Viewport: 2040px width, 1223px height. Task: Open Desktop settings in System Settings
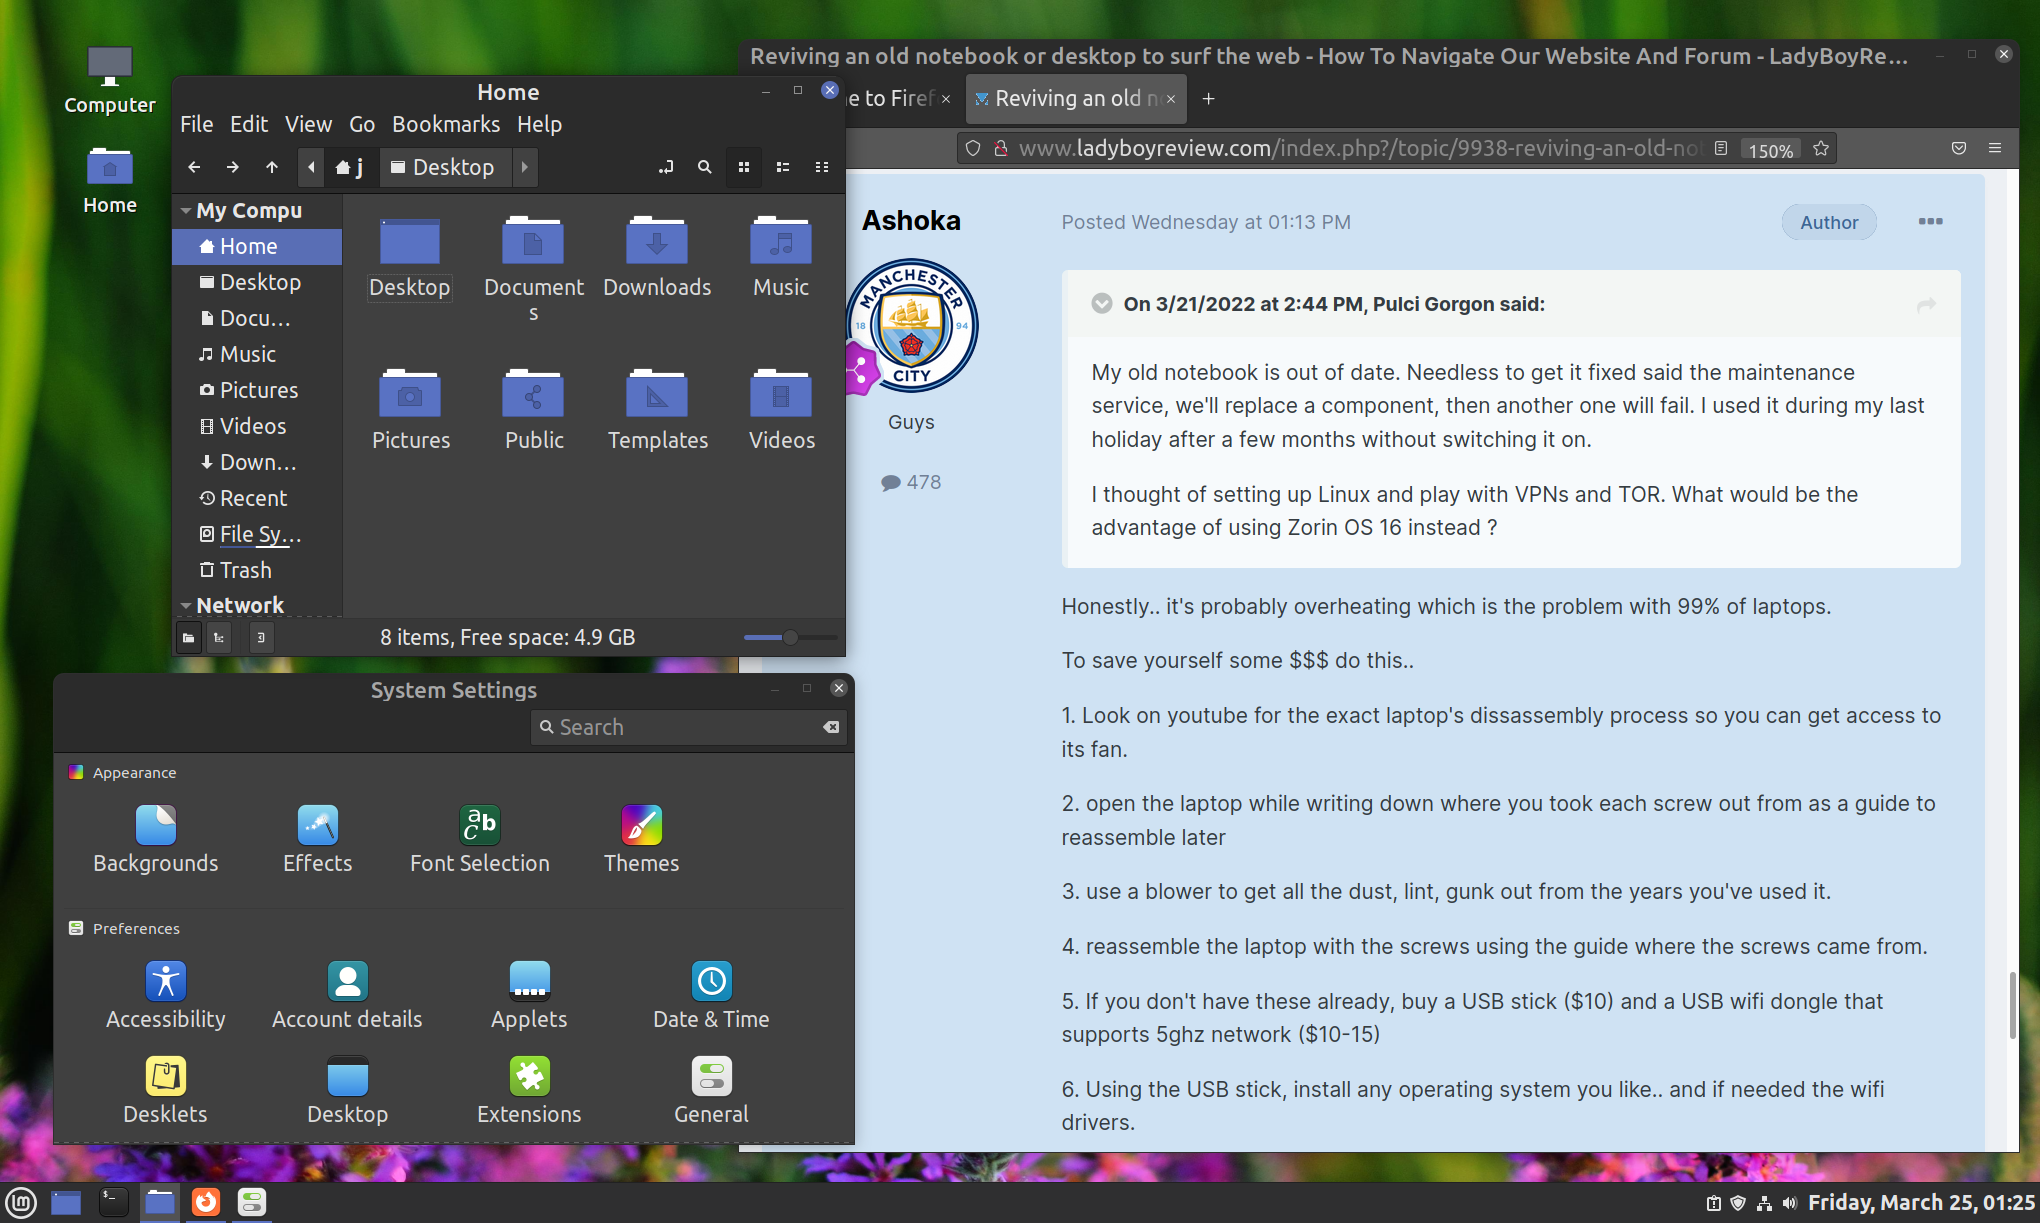pos(347,1091)
